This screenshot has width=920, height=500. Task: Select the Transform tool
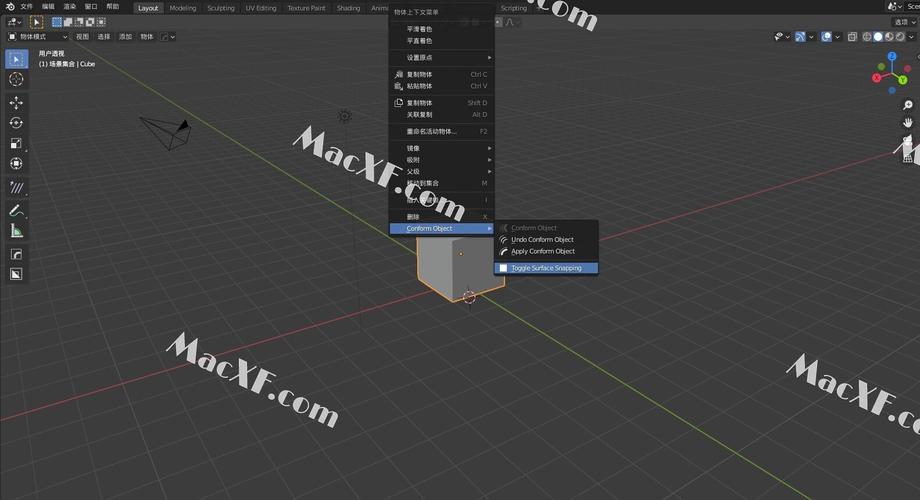pos(16,164)
